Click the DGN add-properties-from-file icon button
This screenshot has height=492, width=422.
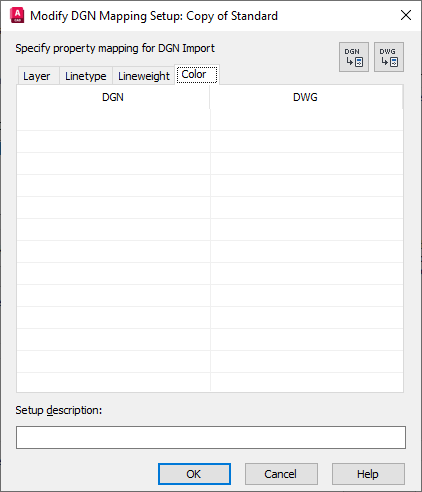(x=354, y=57)
